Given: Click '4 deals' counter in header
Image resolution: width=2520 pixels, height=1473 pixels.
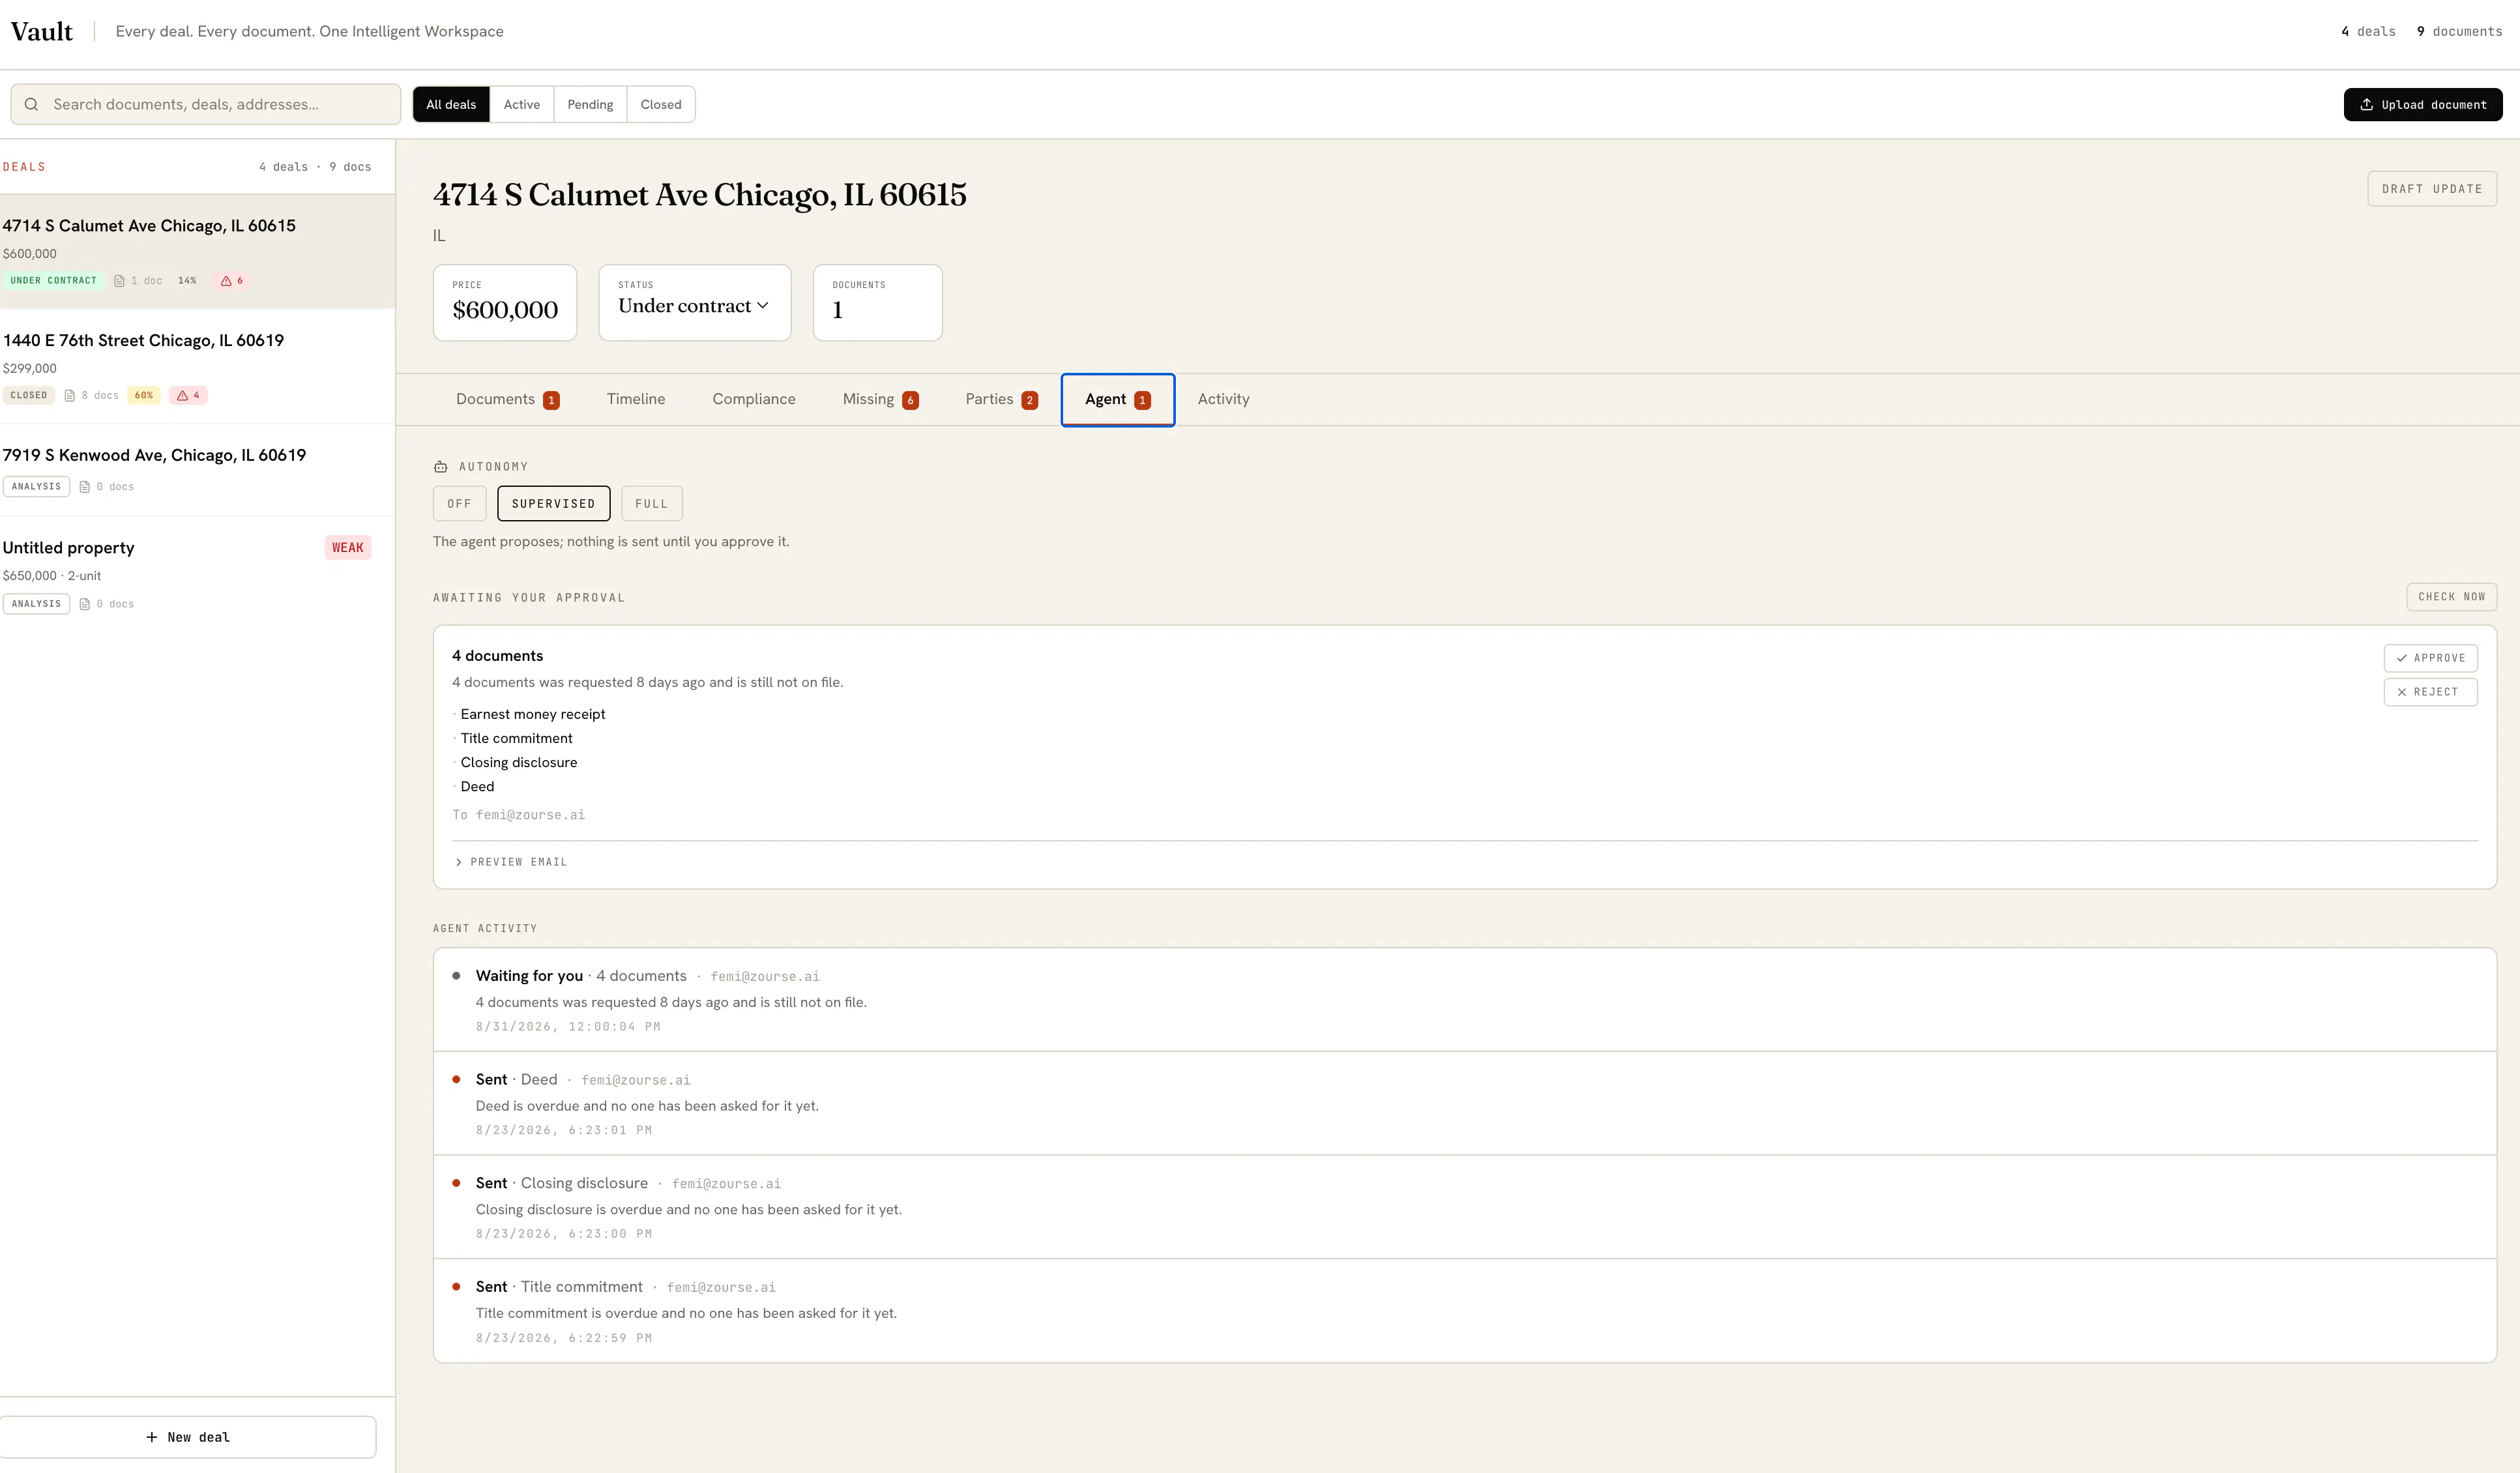Looking at the screenshot, I should coord(2367,32).
